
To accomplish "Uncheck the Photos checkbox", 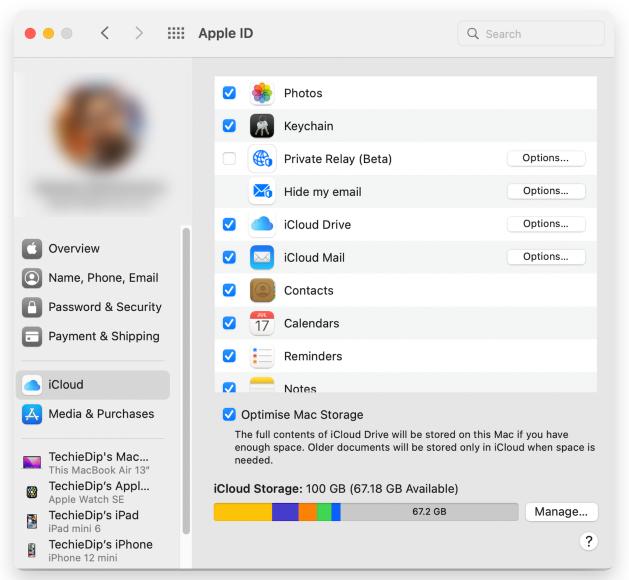I will [229, 93].
